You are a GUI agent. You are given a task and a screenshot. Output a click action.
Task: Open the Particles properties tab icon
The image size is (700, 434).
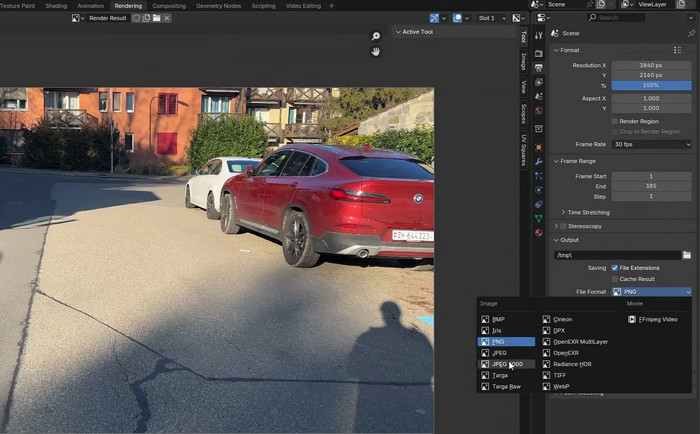tap(539, 175)
